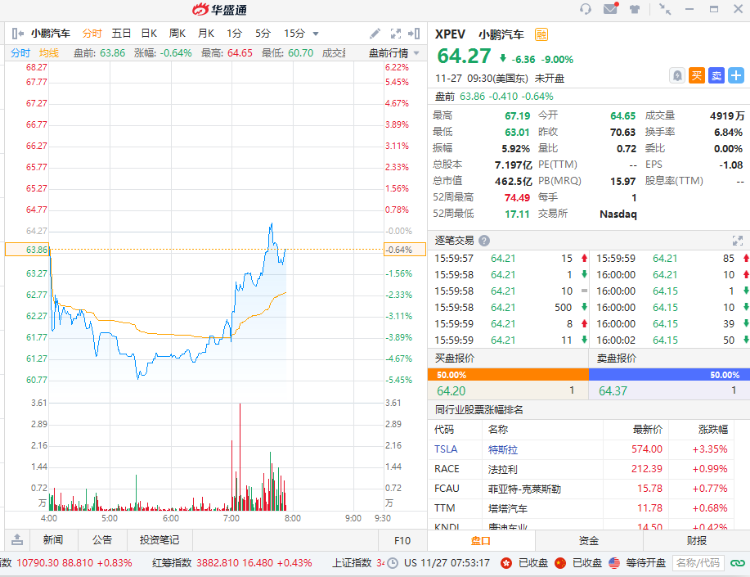Image resolution: width=750 pixels, height=577 pixels.
Task: Click the orange 50.00% bid ratio bar
Action: [508, 375]
